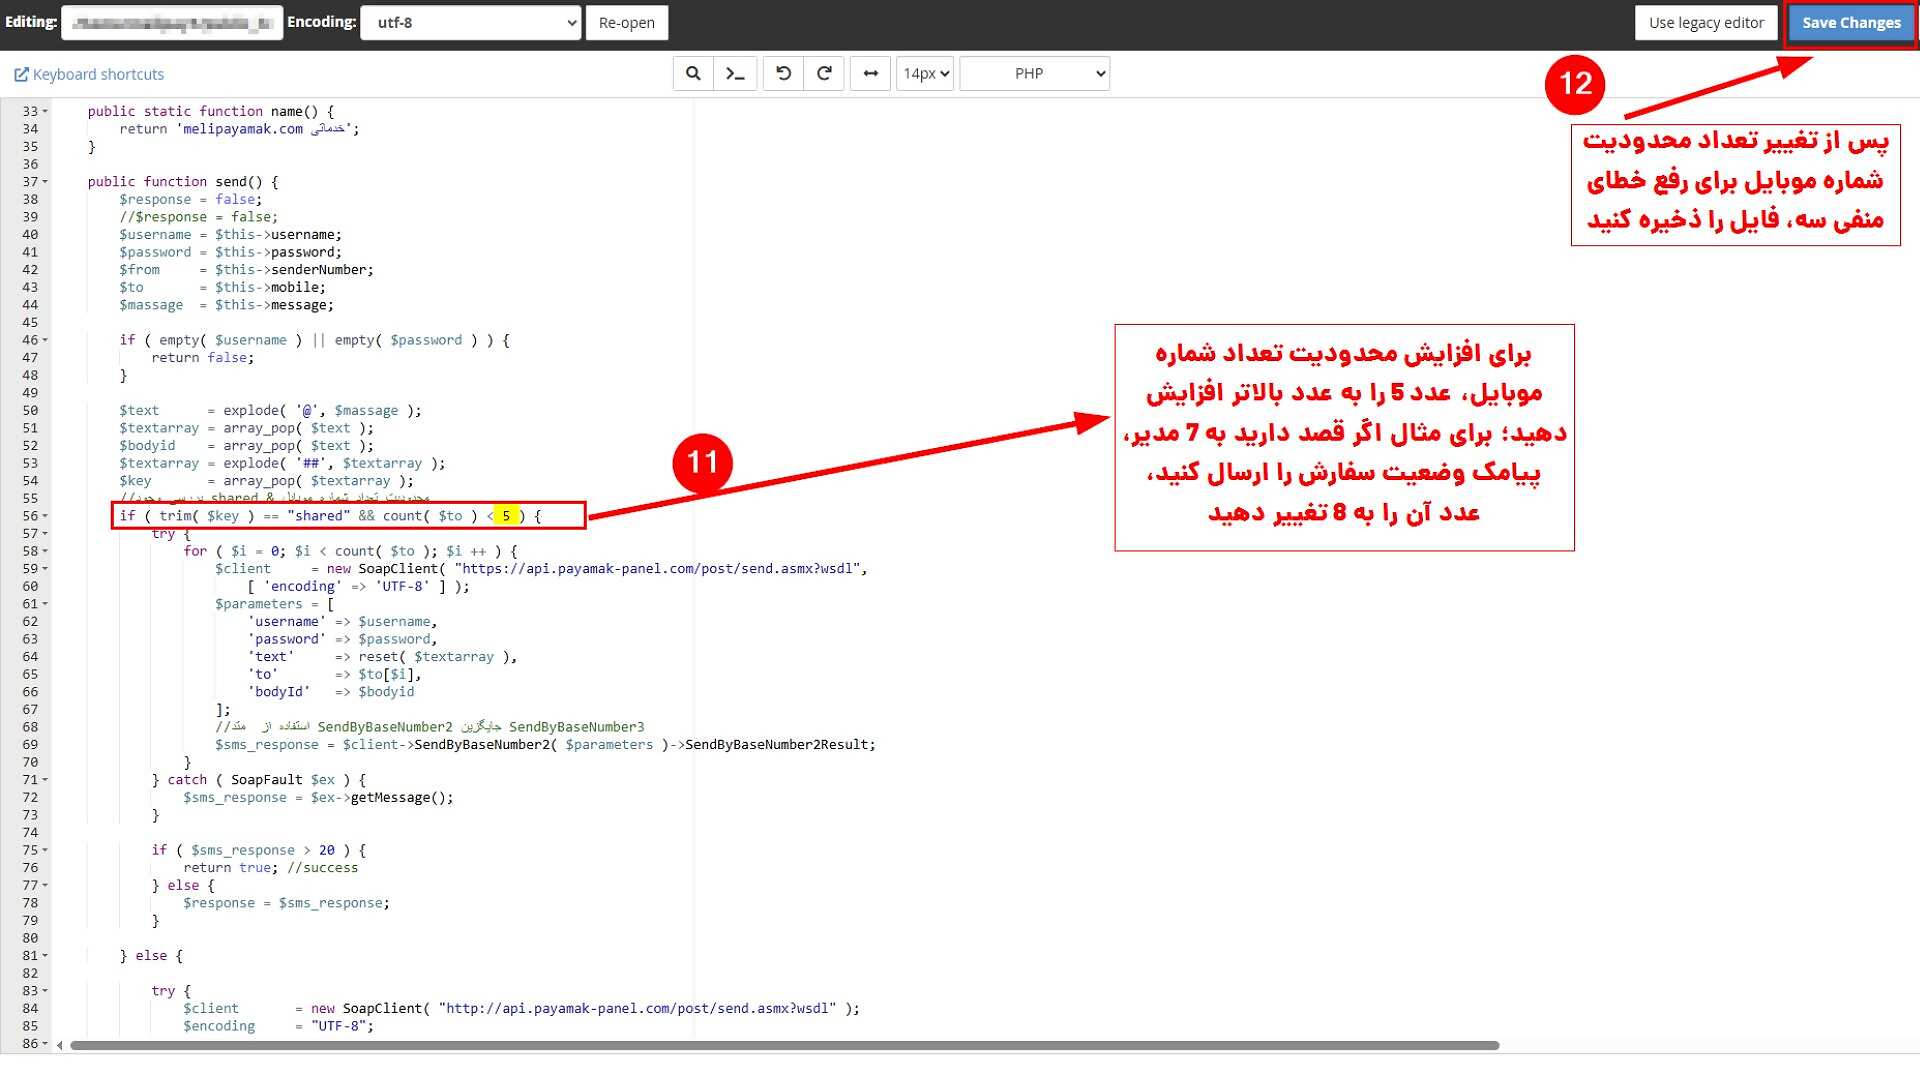
Task: Collapse the $parameters array at line 61
Action: point(46,605)
